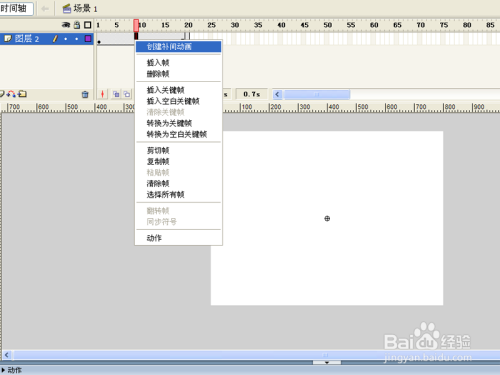This screenshot has height=375, width=500.
Task: Toggle the onion skin button
Action: click(x=116, y=94)
